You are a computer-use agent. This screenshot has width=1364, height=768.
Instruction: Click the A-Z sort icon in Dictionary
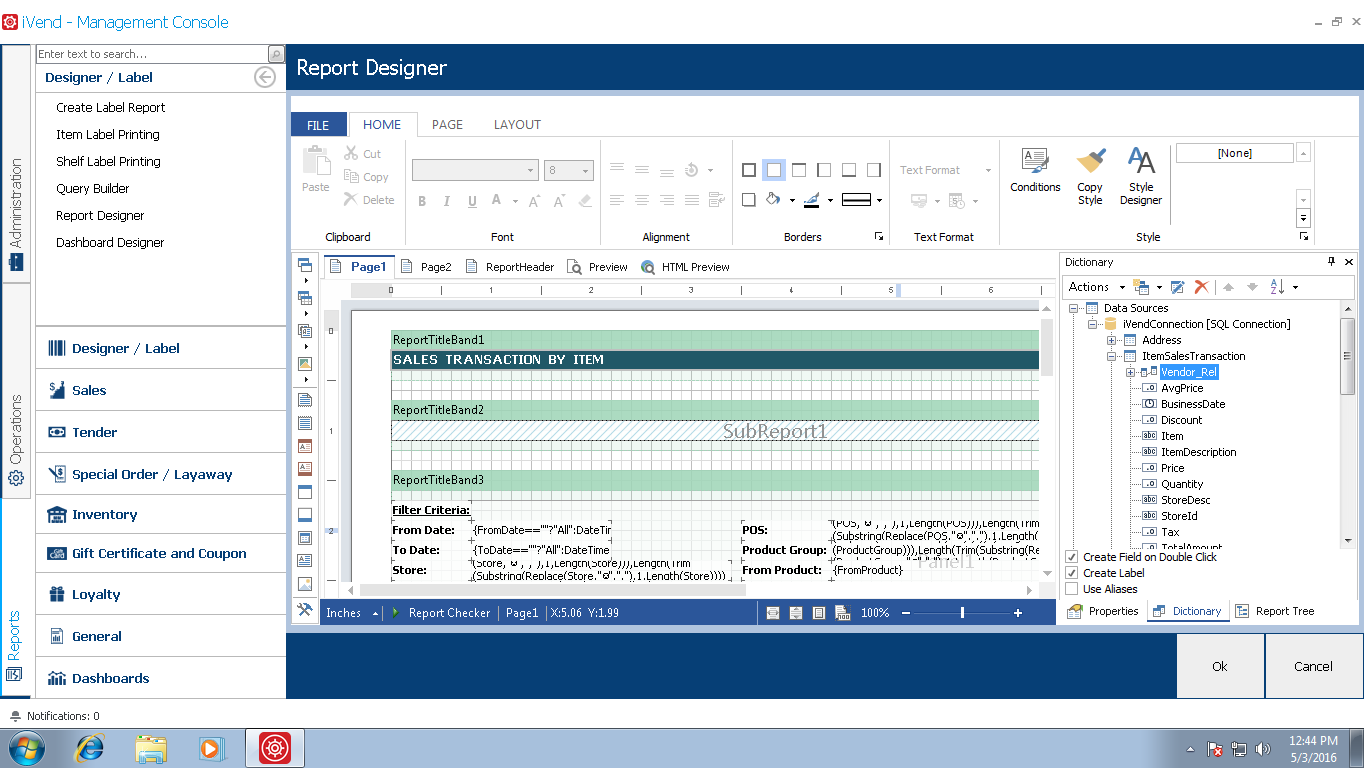[x=1277, y=287]
